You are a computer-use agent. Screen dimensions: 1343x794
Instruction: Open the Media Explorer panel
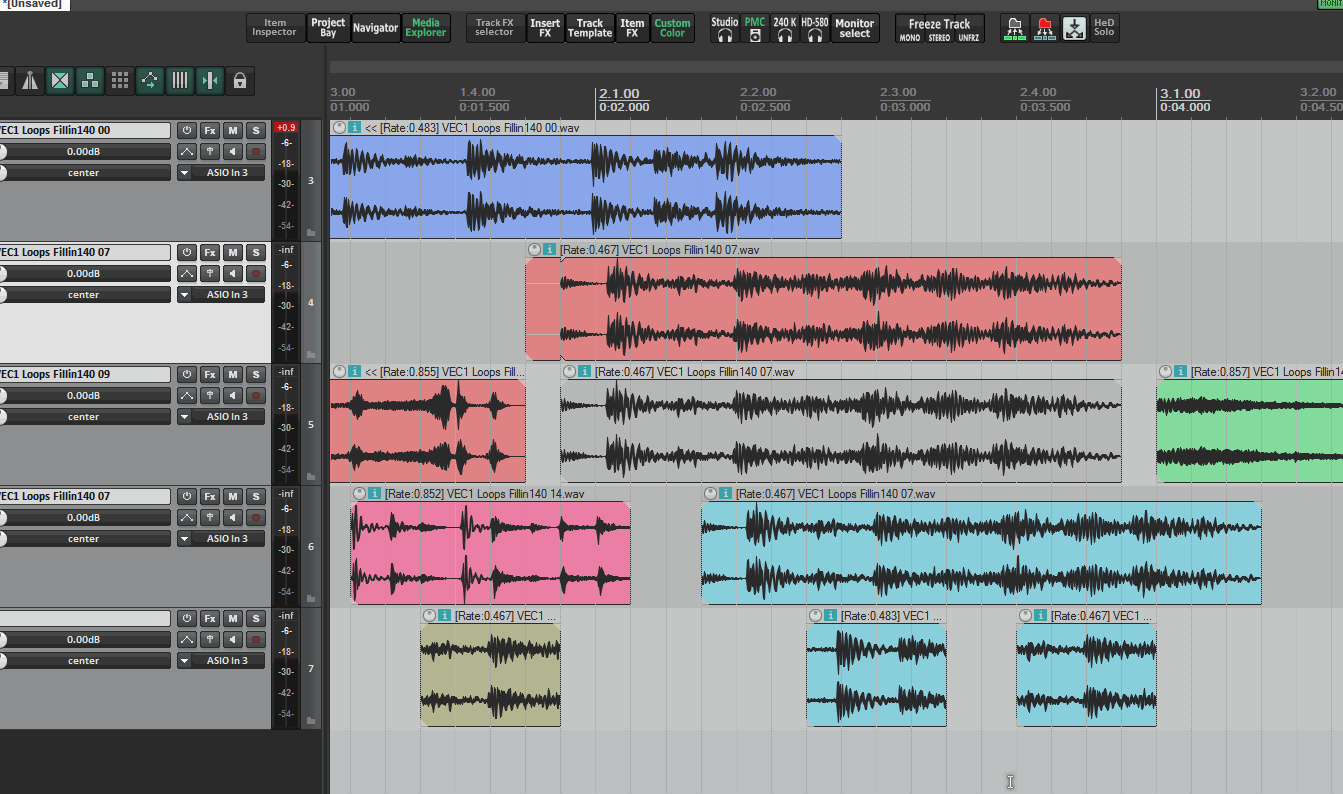pos(426,28)
